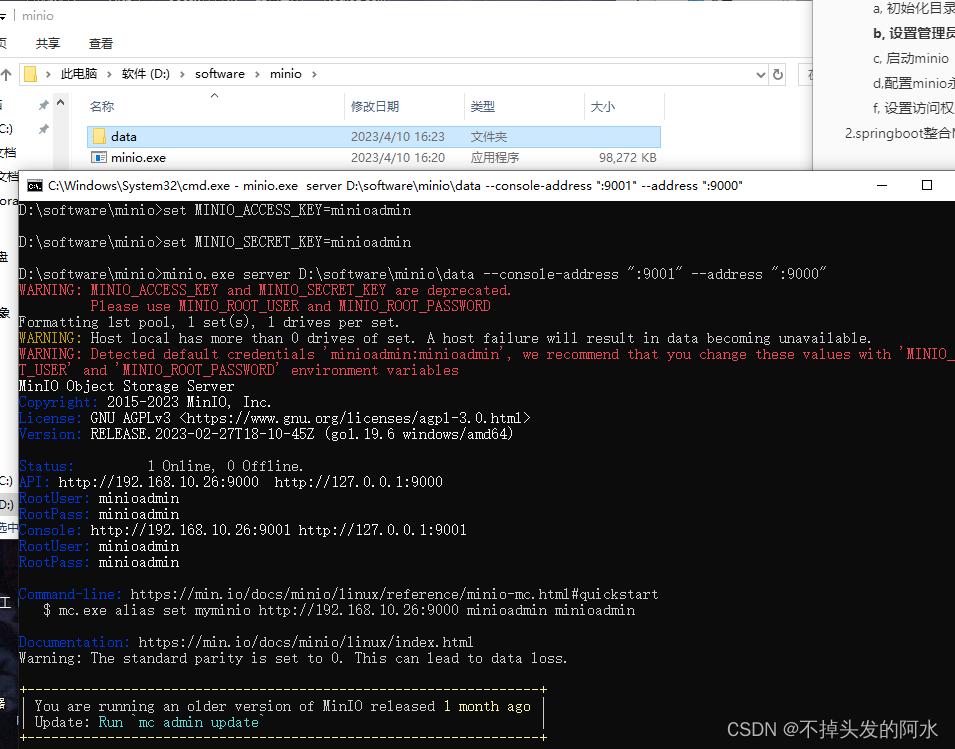Click the mc.exe alias set command
The width and height of the screenshot is (955, 749).
point(347,610)
